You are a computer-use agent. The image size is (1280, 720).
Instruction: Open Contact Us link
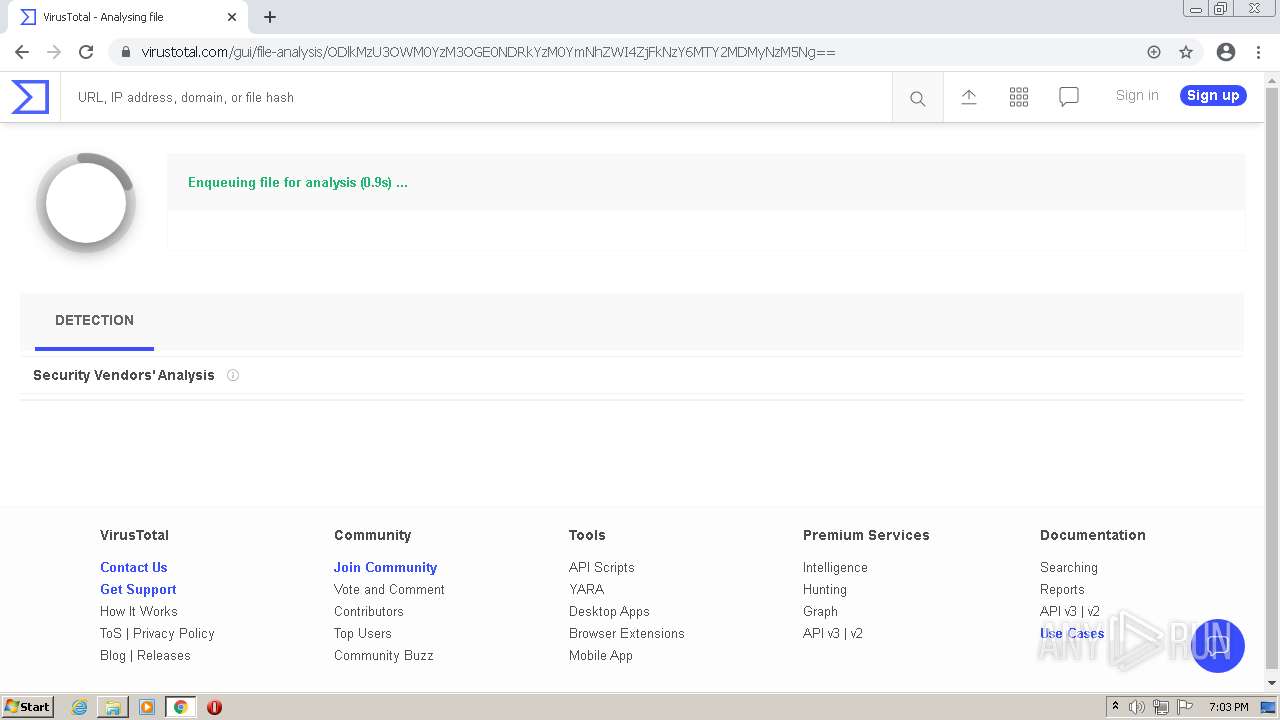point(134,567)
